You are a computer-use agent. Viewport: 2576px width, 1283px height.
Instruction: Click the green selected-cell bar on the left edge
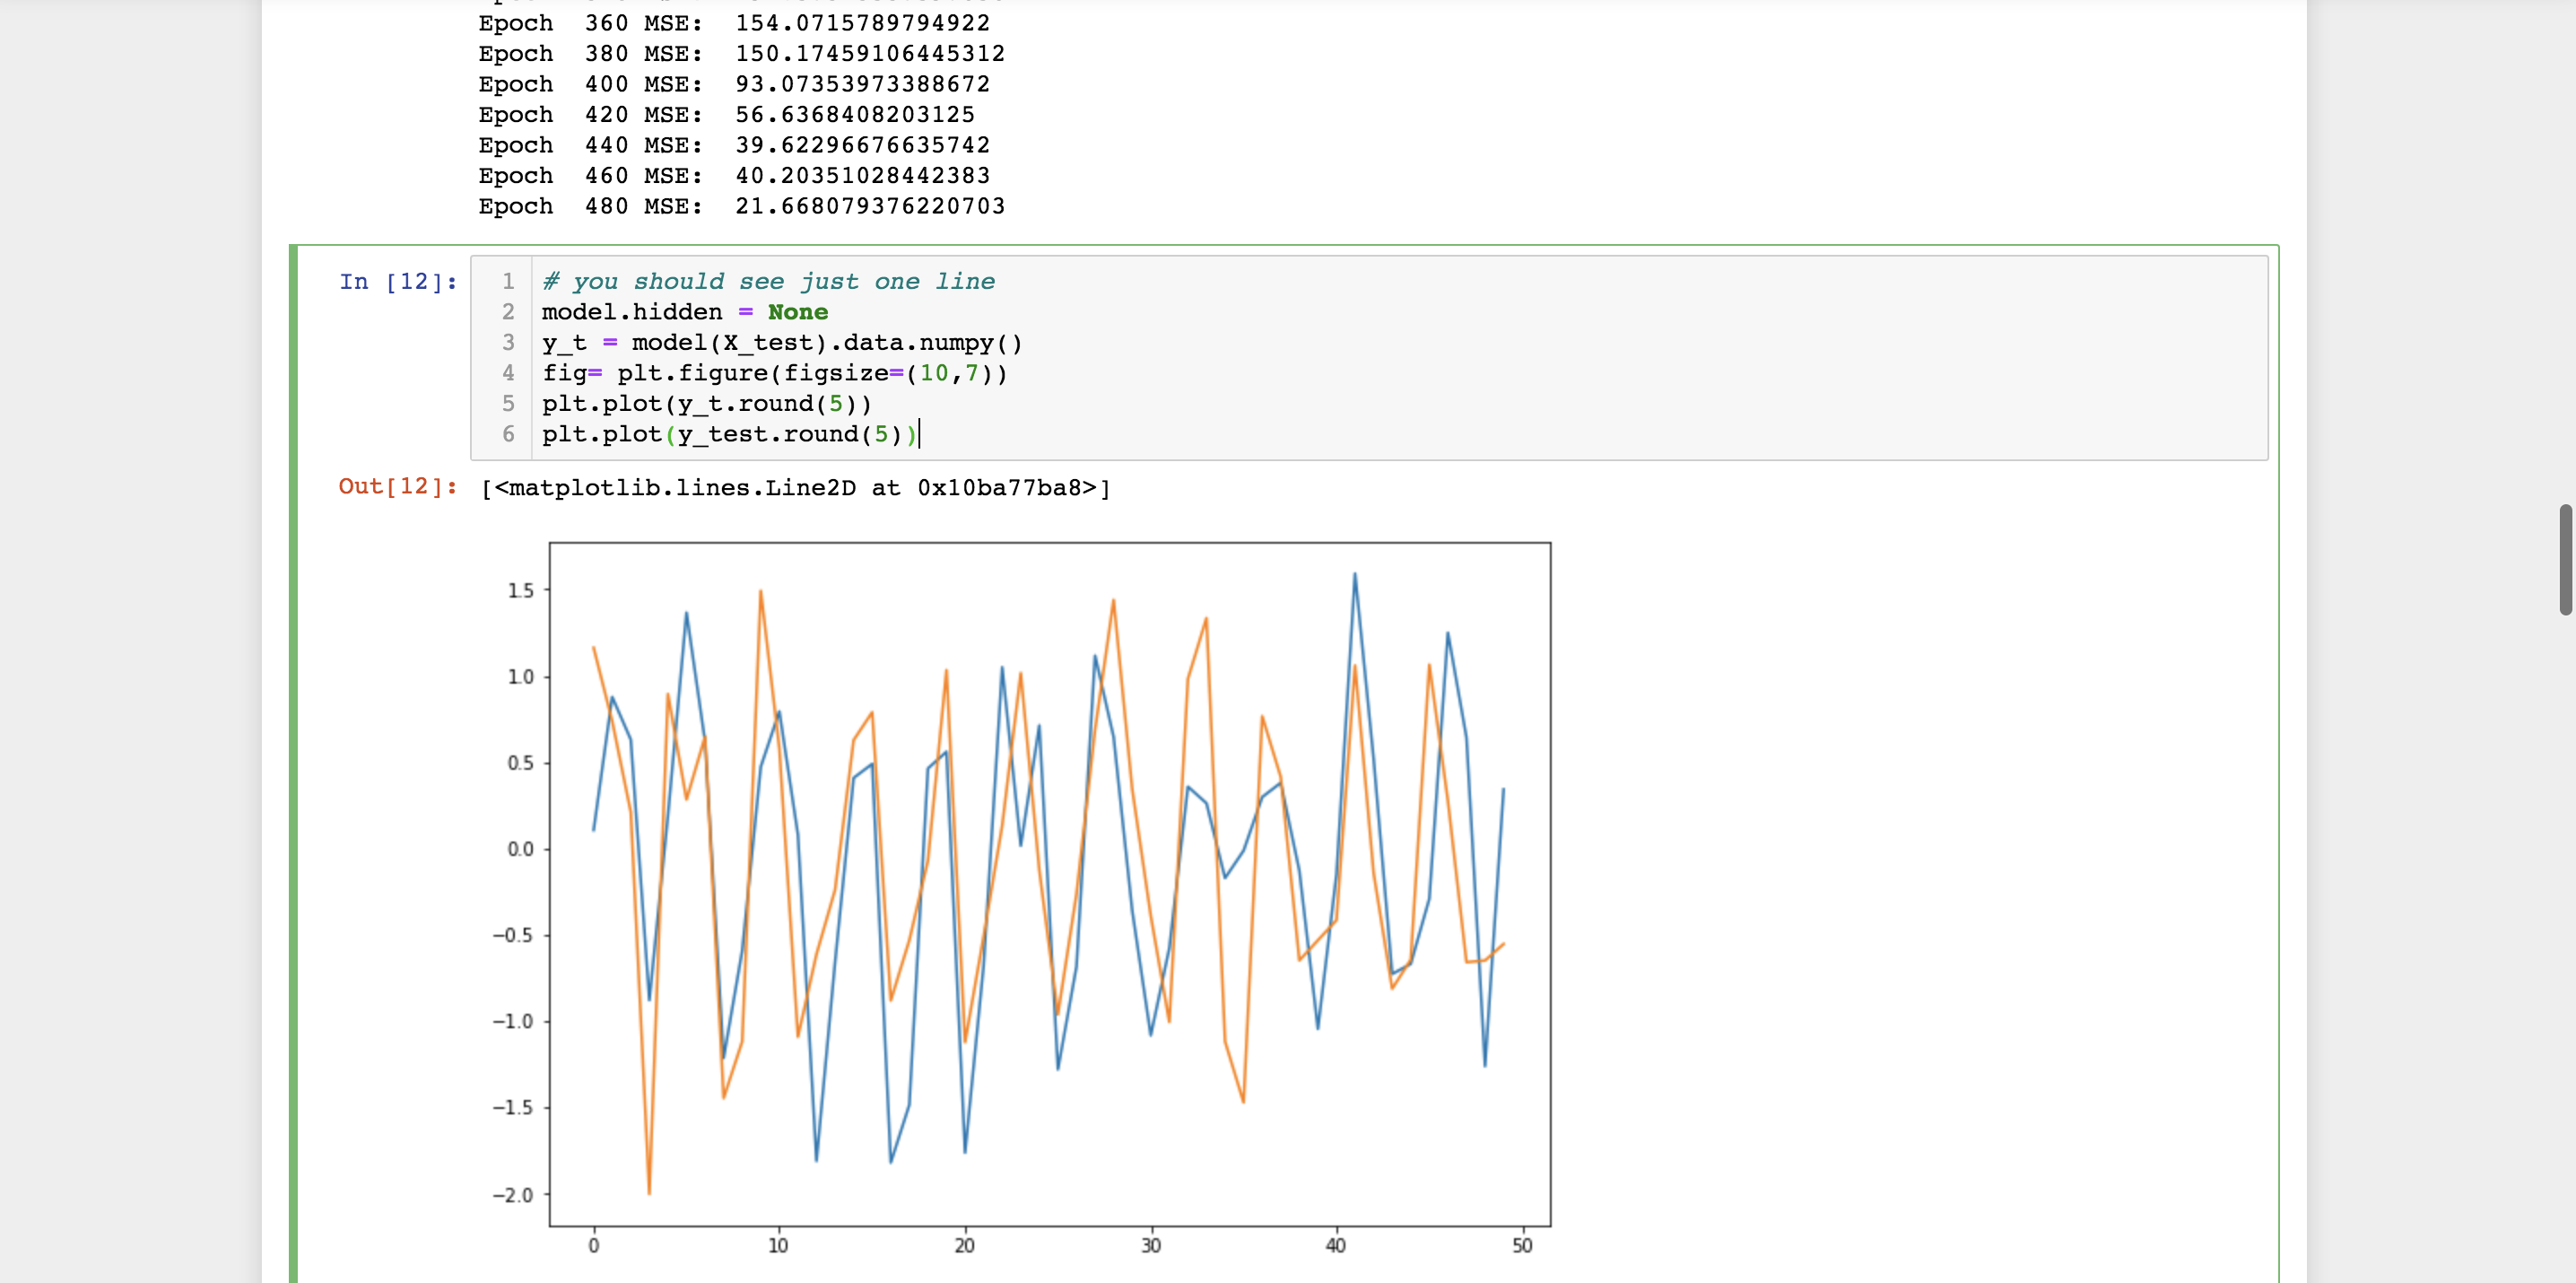(293, 760)
